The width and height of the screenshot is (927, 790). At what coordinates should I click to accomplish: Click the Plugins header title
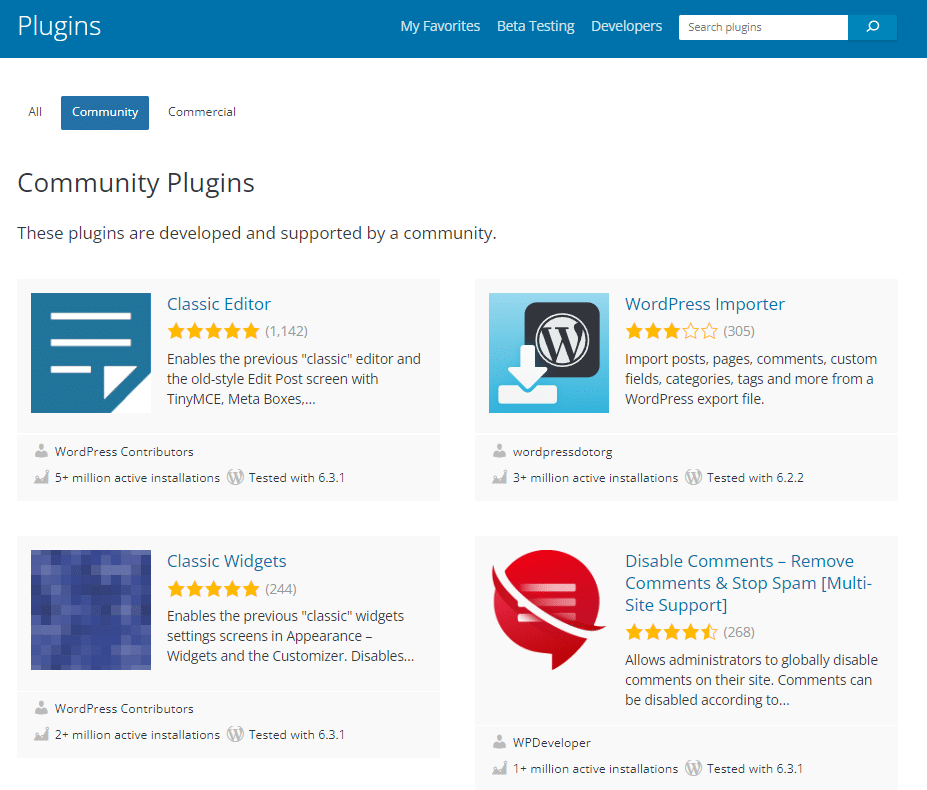(x=59, y=27)
